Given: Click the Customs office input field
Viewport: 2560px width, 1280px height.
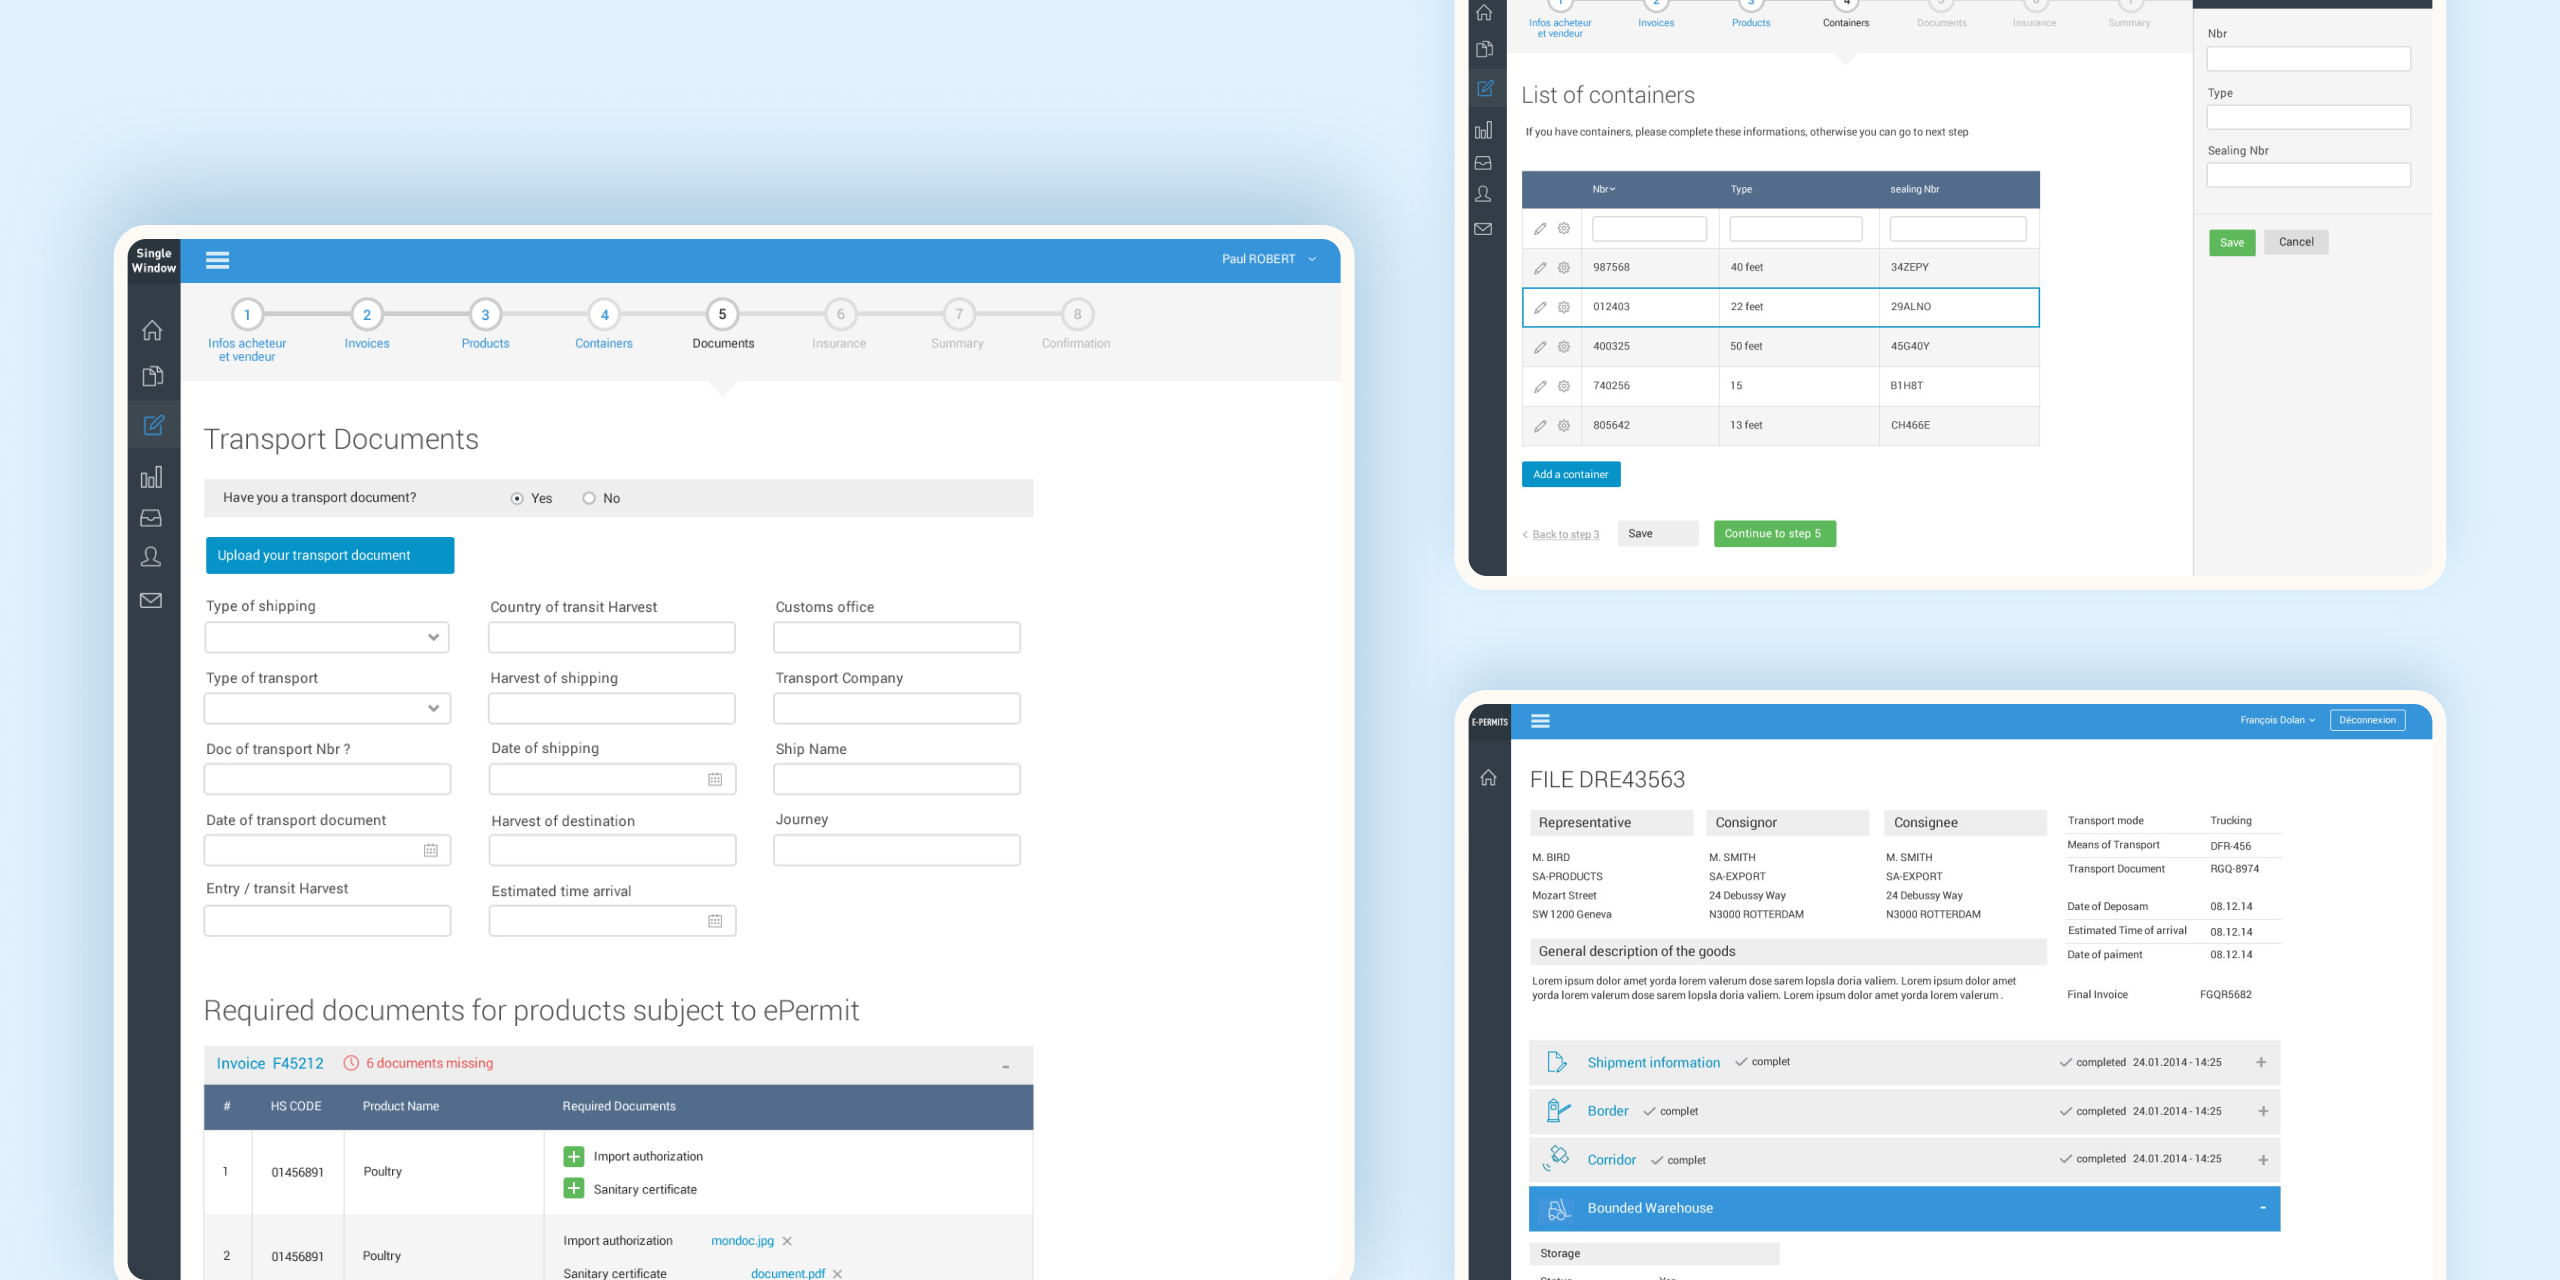Looking at the screenshot, I should [x=896, y=637].
